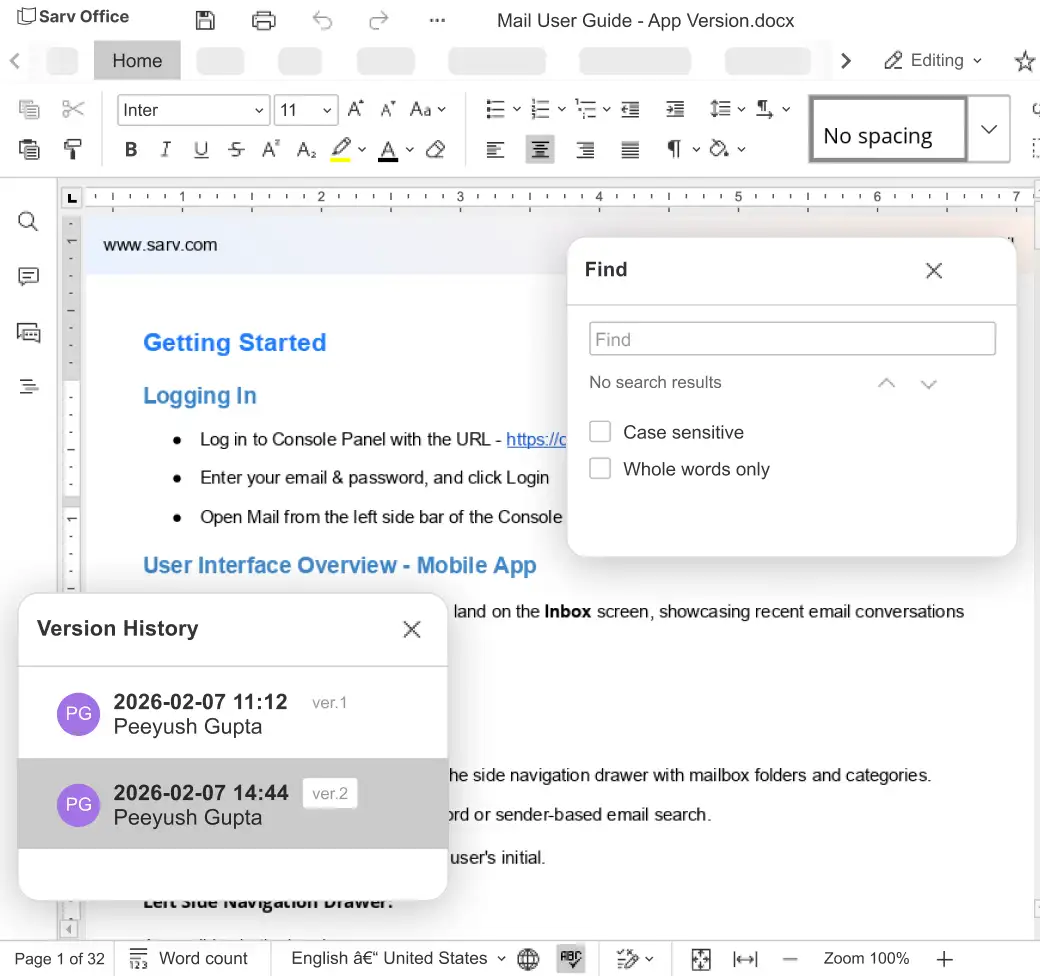Apply strikethrough to text
Viewport: 1040px width, 976px height.
pyautogui.click(x=236, y=149)
